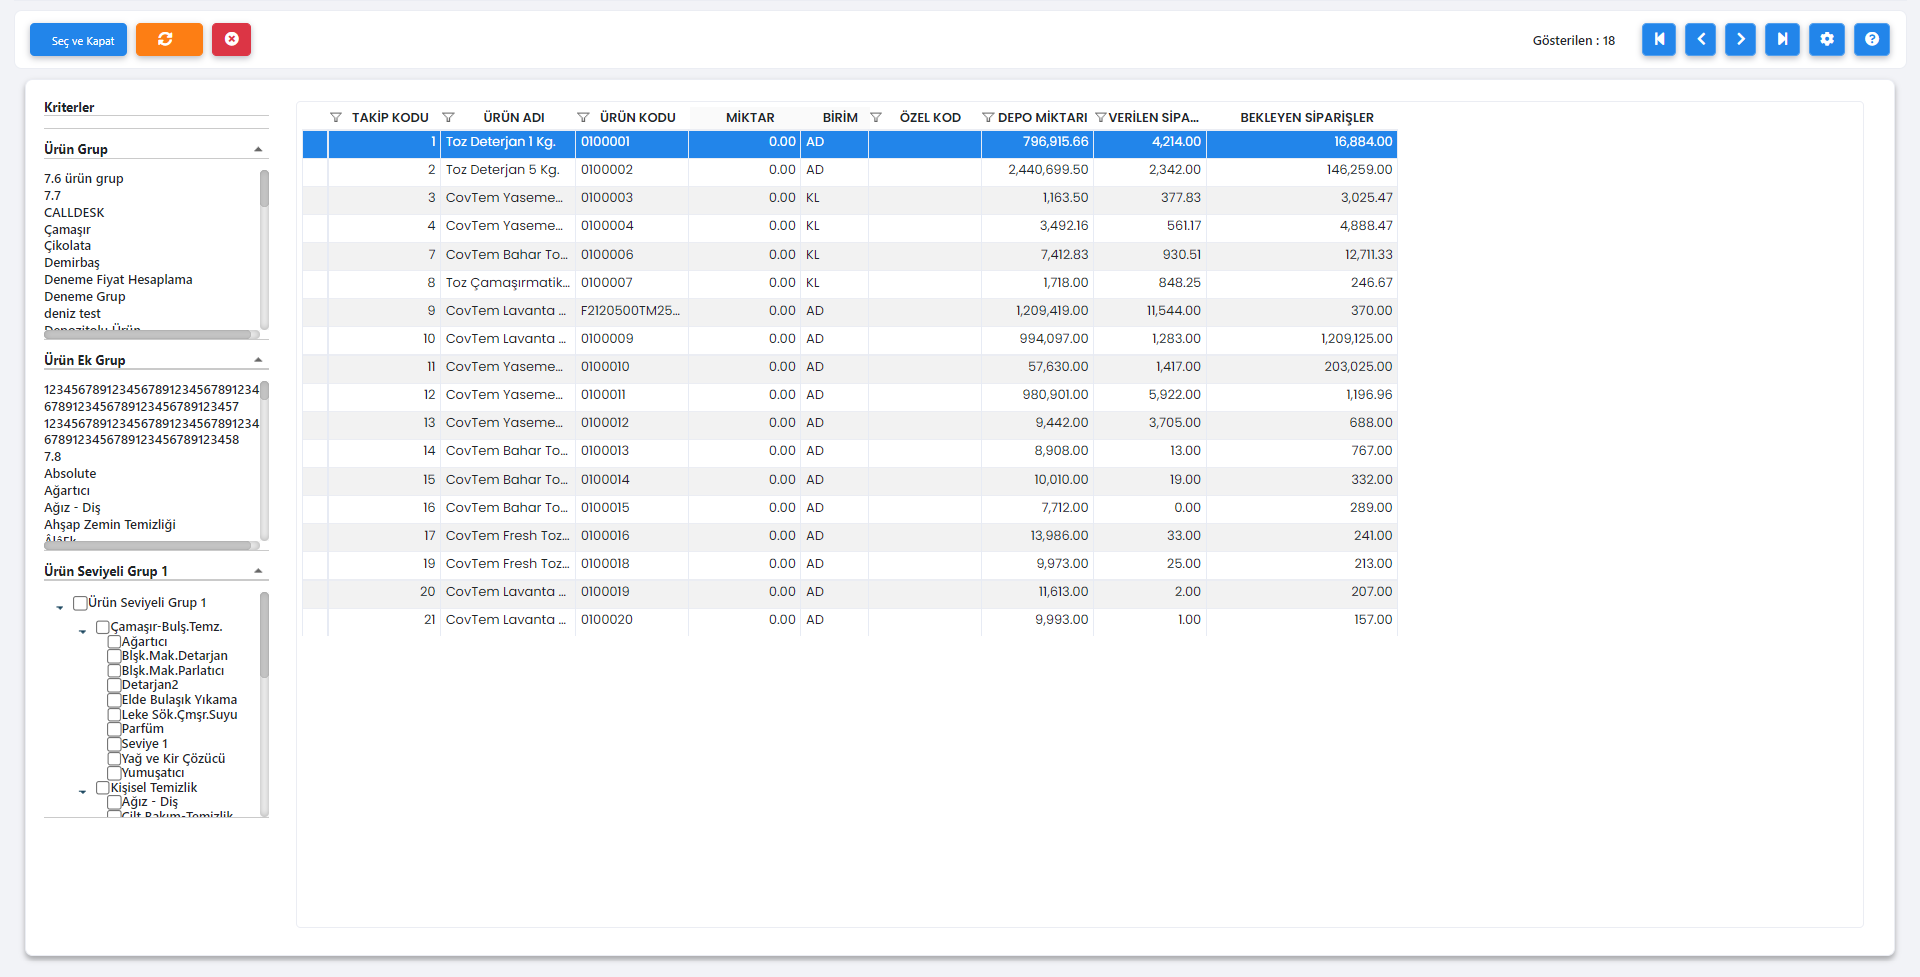Collapse the Ürün Grup criteria section
Viewport: 1920px width, 977px height.
pos(258,150)
